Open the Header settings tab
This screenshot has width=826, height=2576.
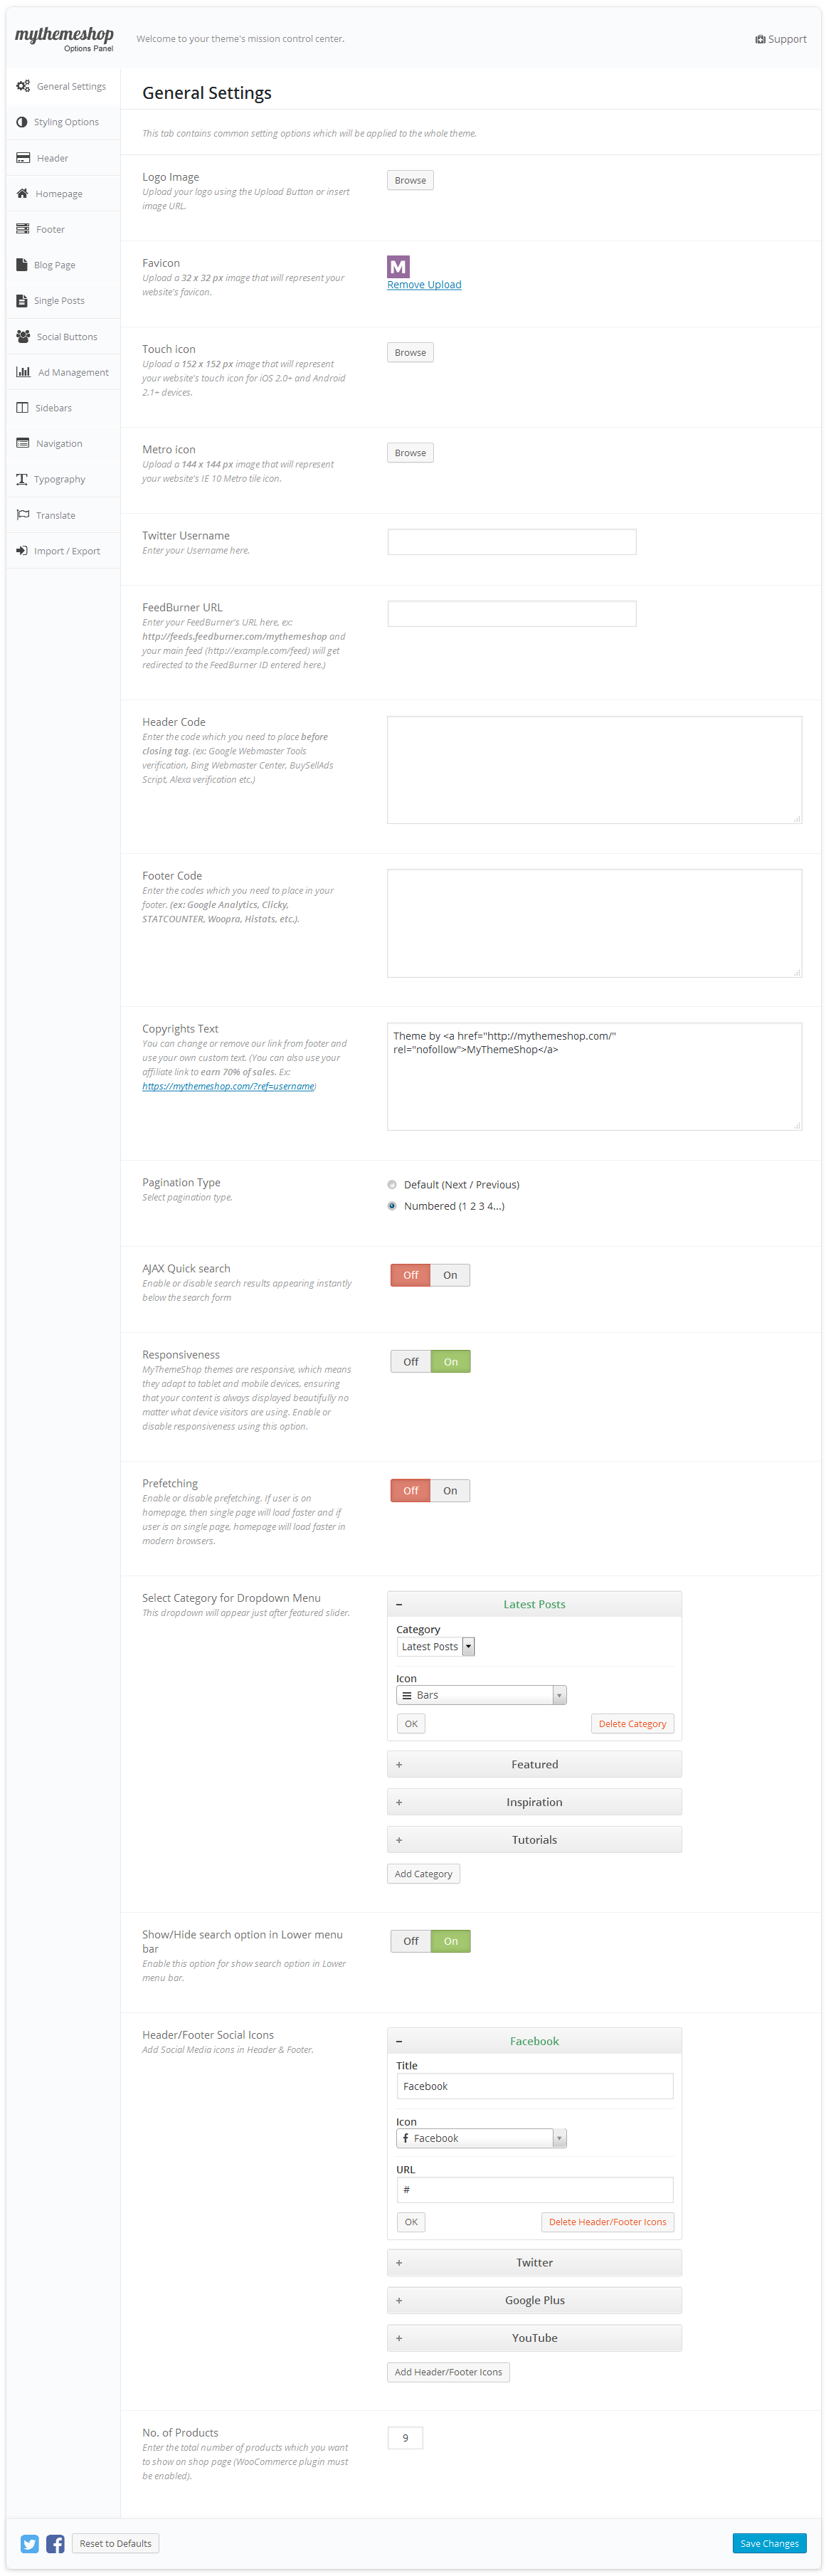(x=52, y=158)
